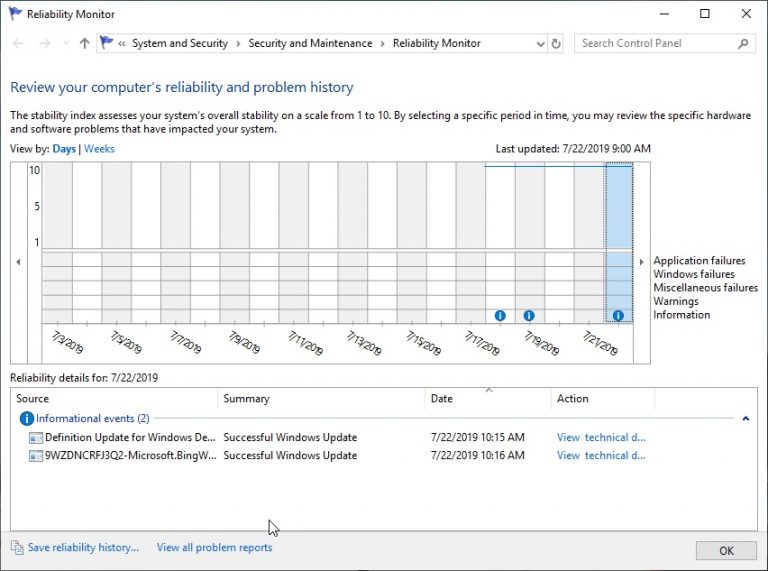This screenshot has width=768, height=571.
Task: Go up one level with Up arrow
Action: point(84,44)
